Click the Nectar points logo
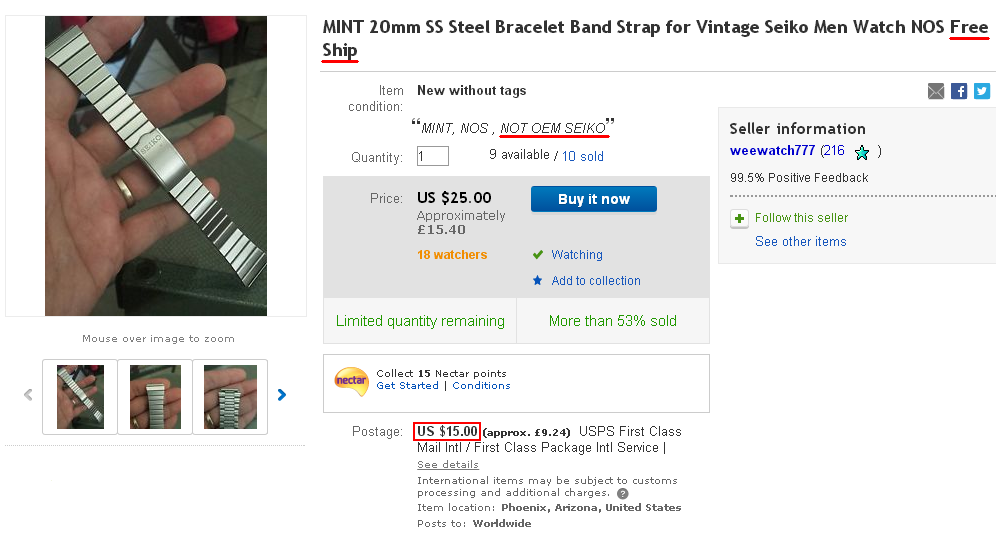 [351, 380]
